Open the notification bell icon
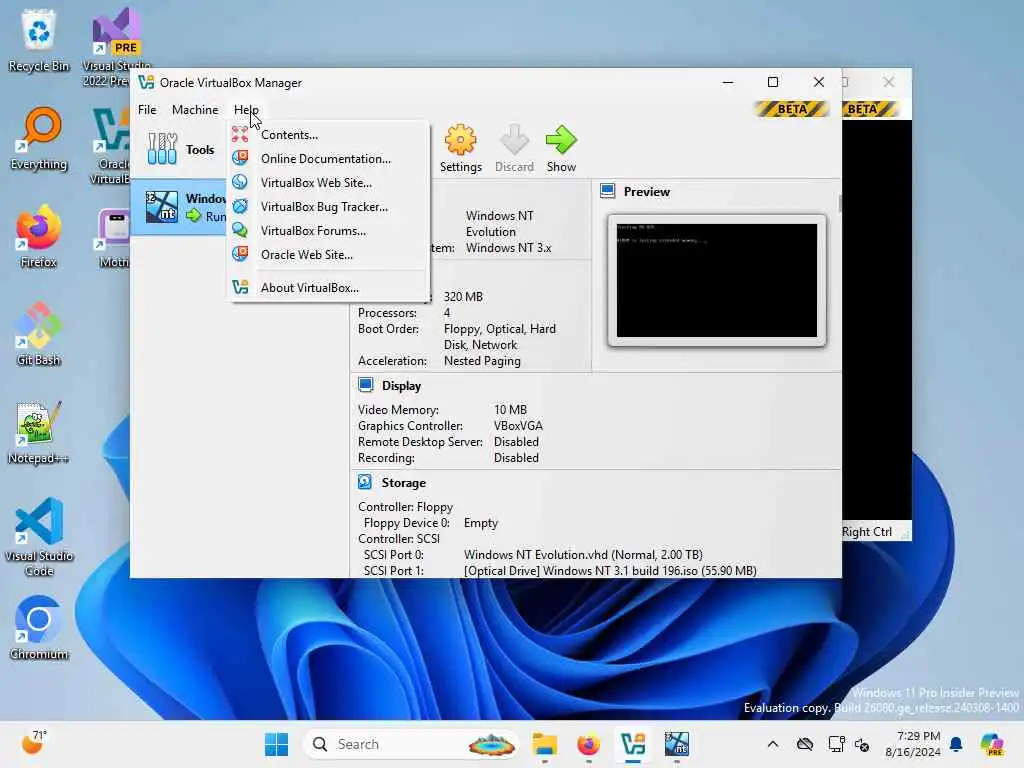The image size is (1024, 768). (956, 744)
